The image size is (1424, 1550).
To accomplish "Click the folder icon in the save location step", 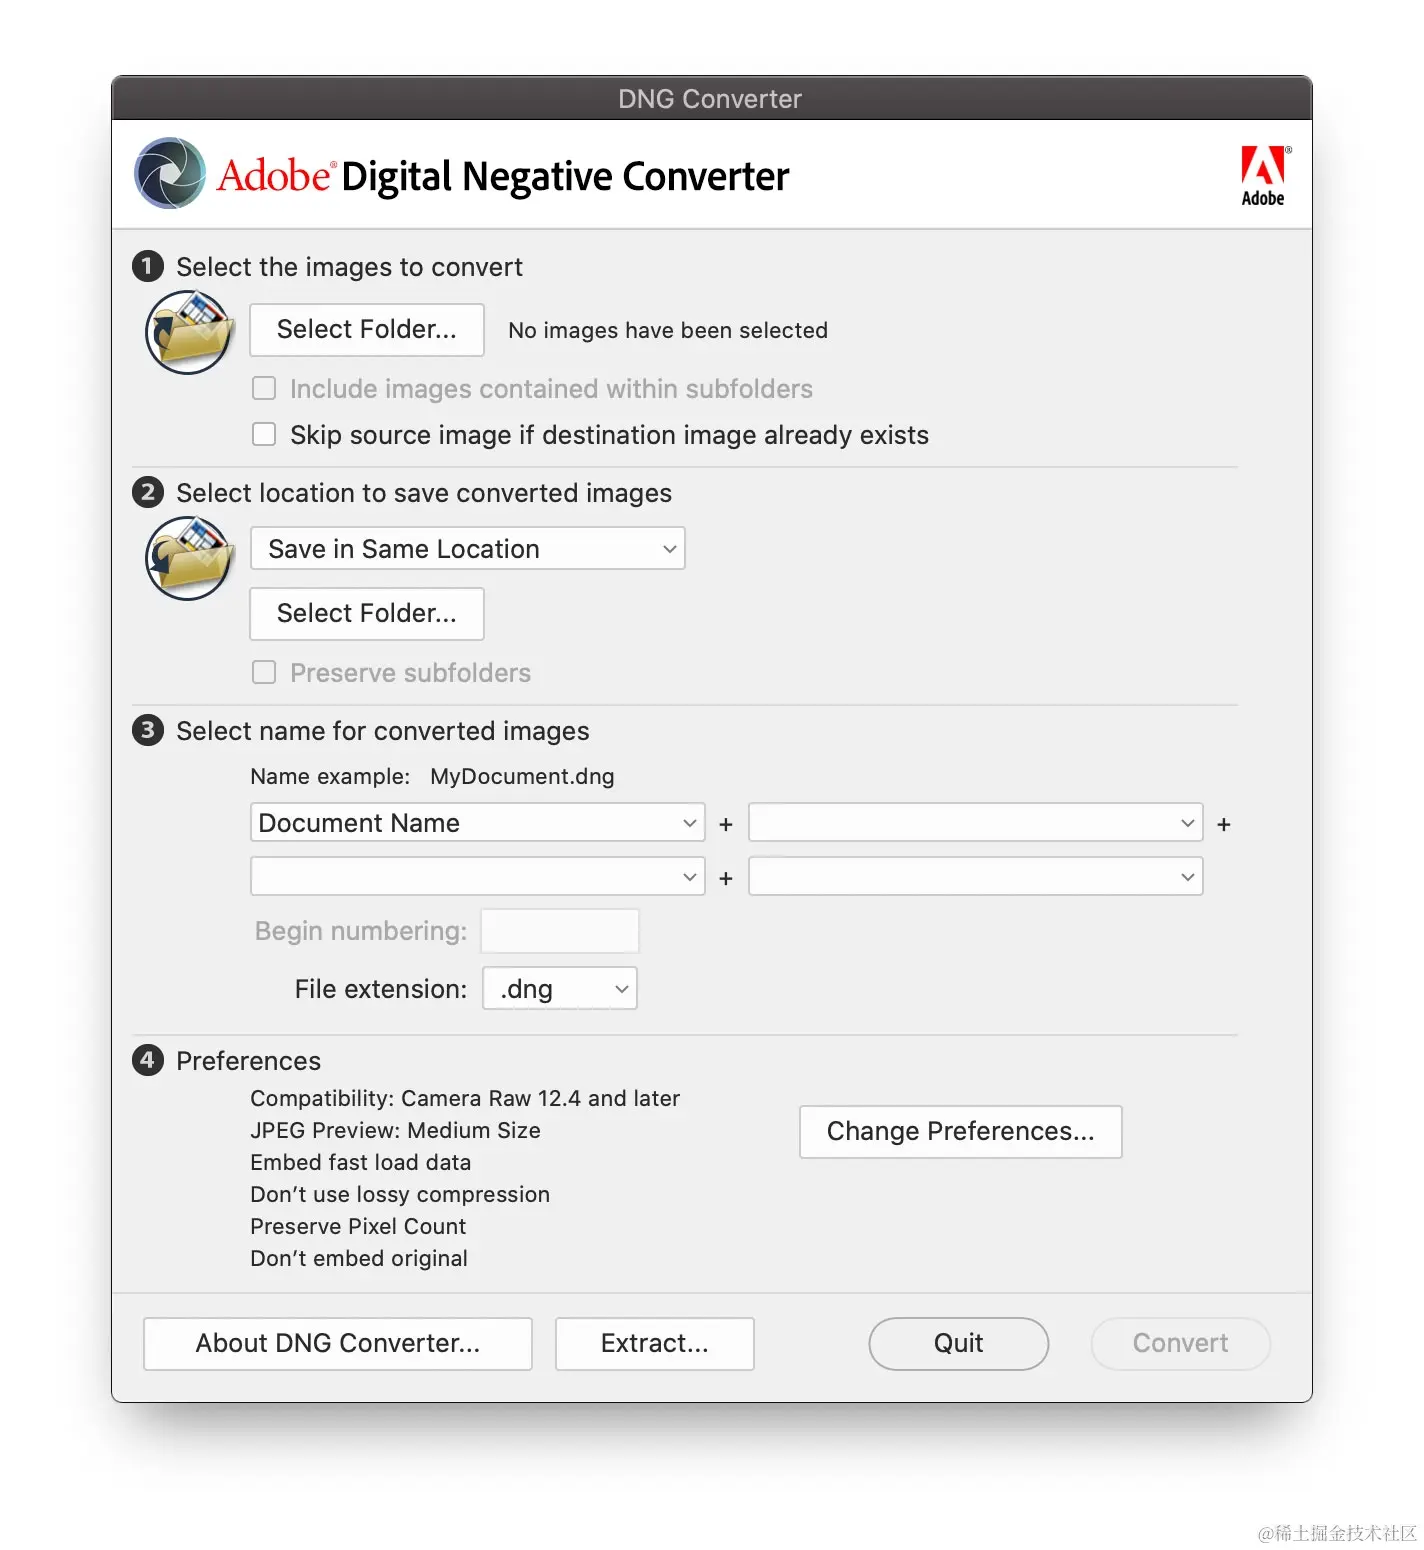I will pyautogui.click(x=188, y=557).
